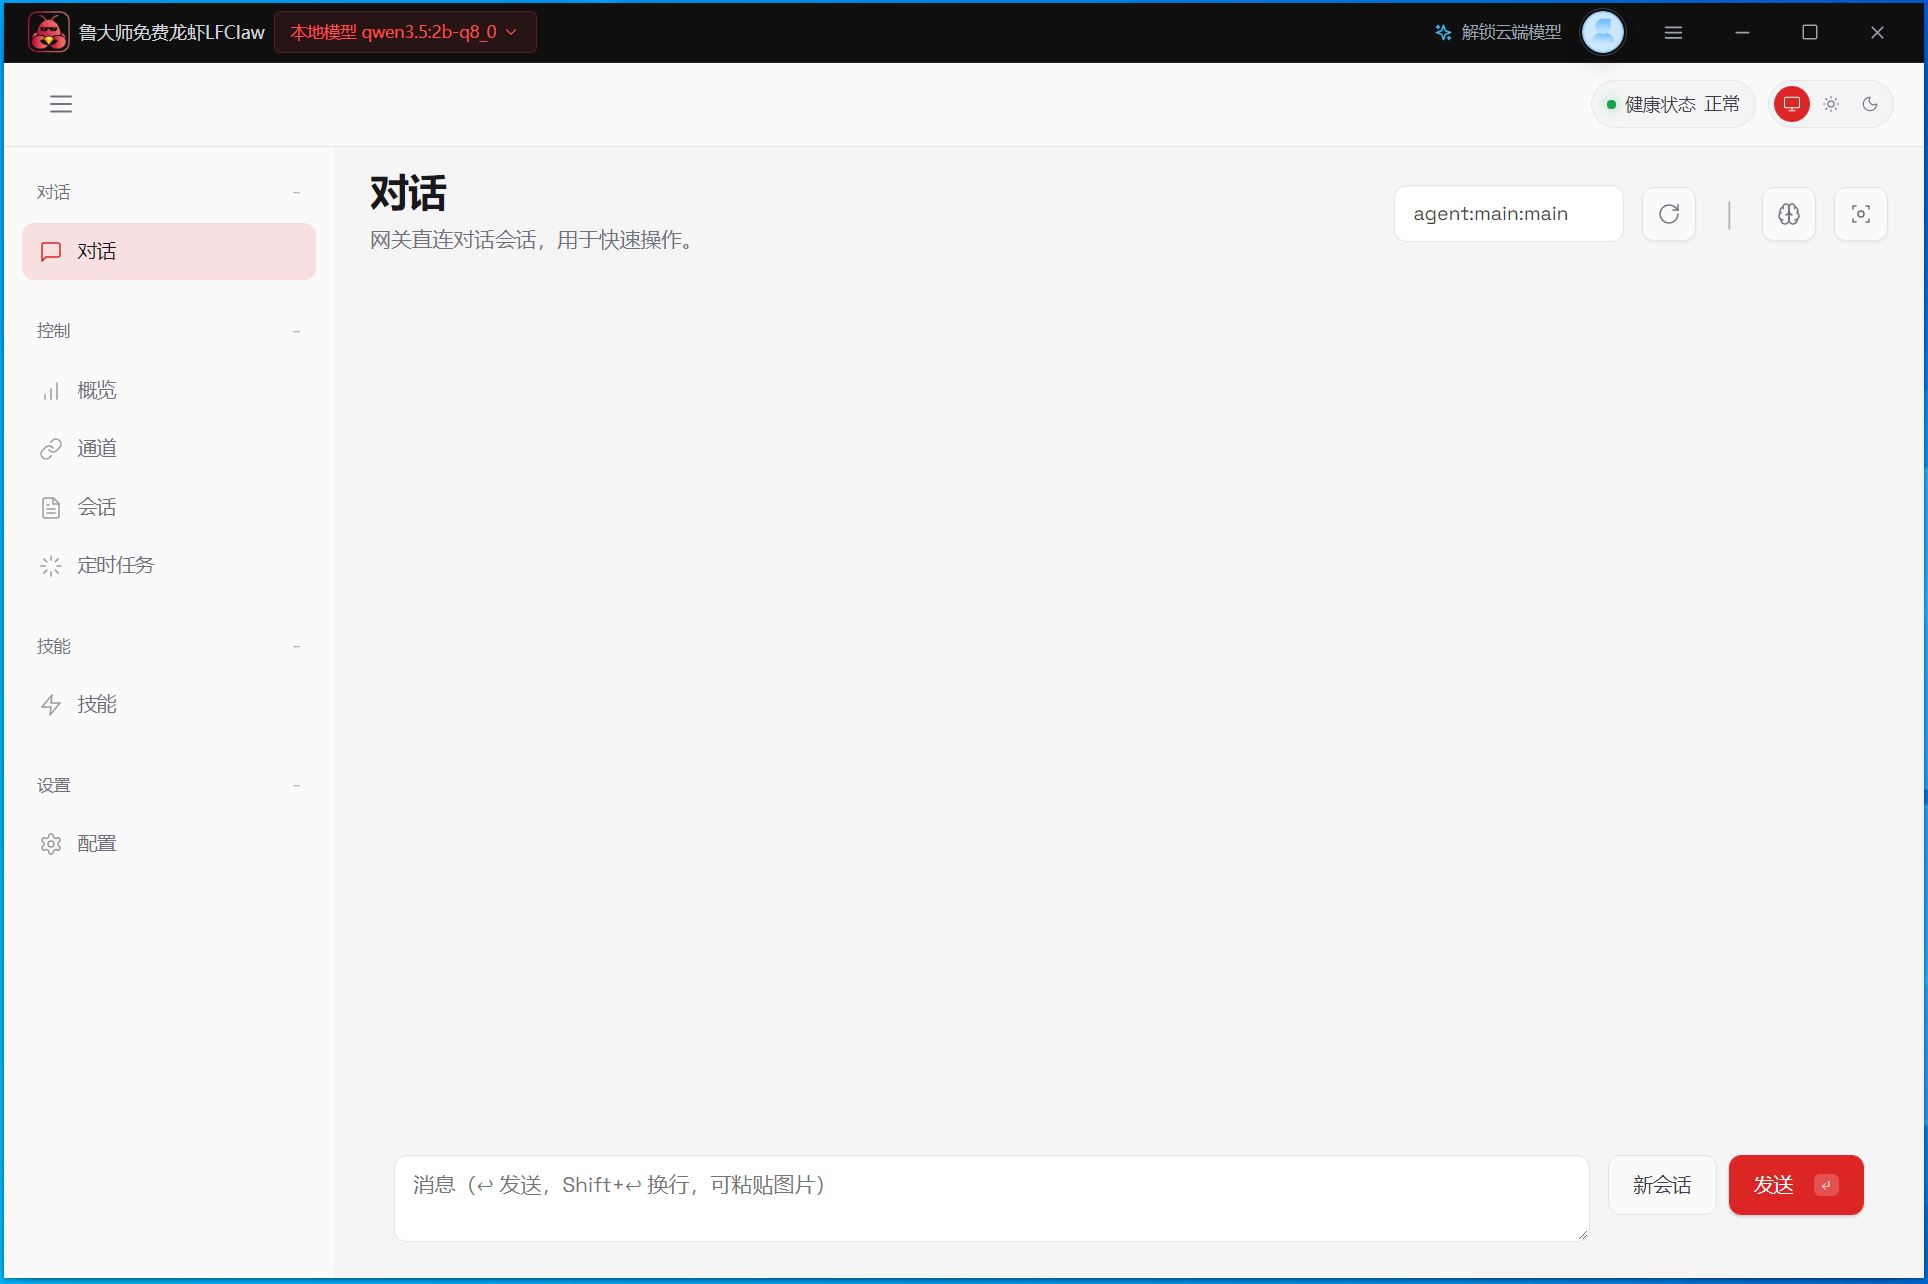Click the user avatar in the title bar
This screenshot has height=1284, width=1928.
pyautogui.click(x=1603, y=31)
